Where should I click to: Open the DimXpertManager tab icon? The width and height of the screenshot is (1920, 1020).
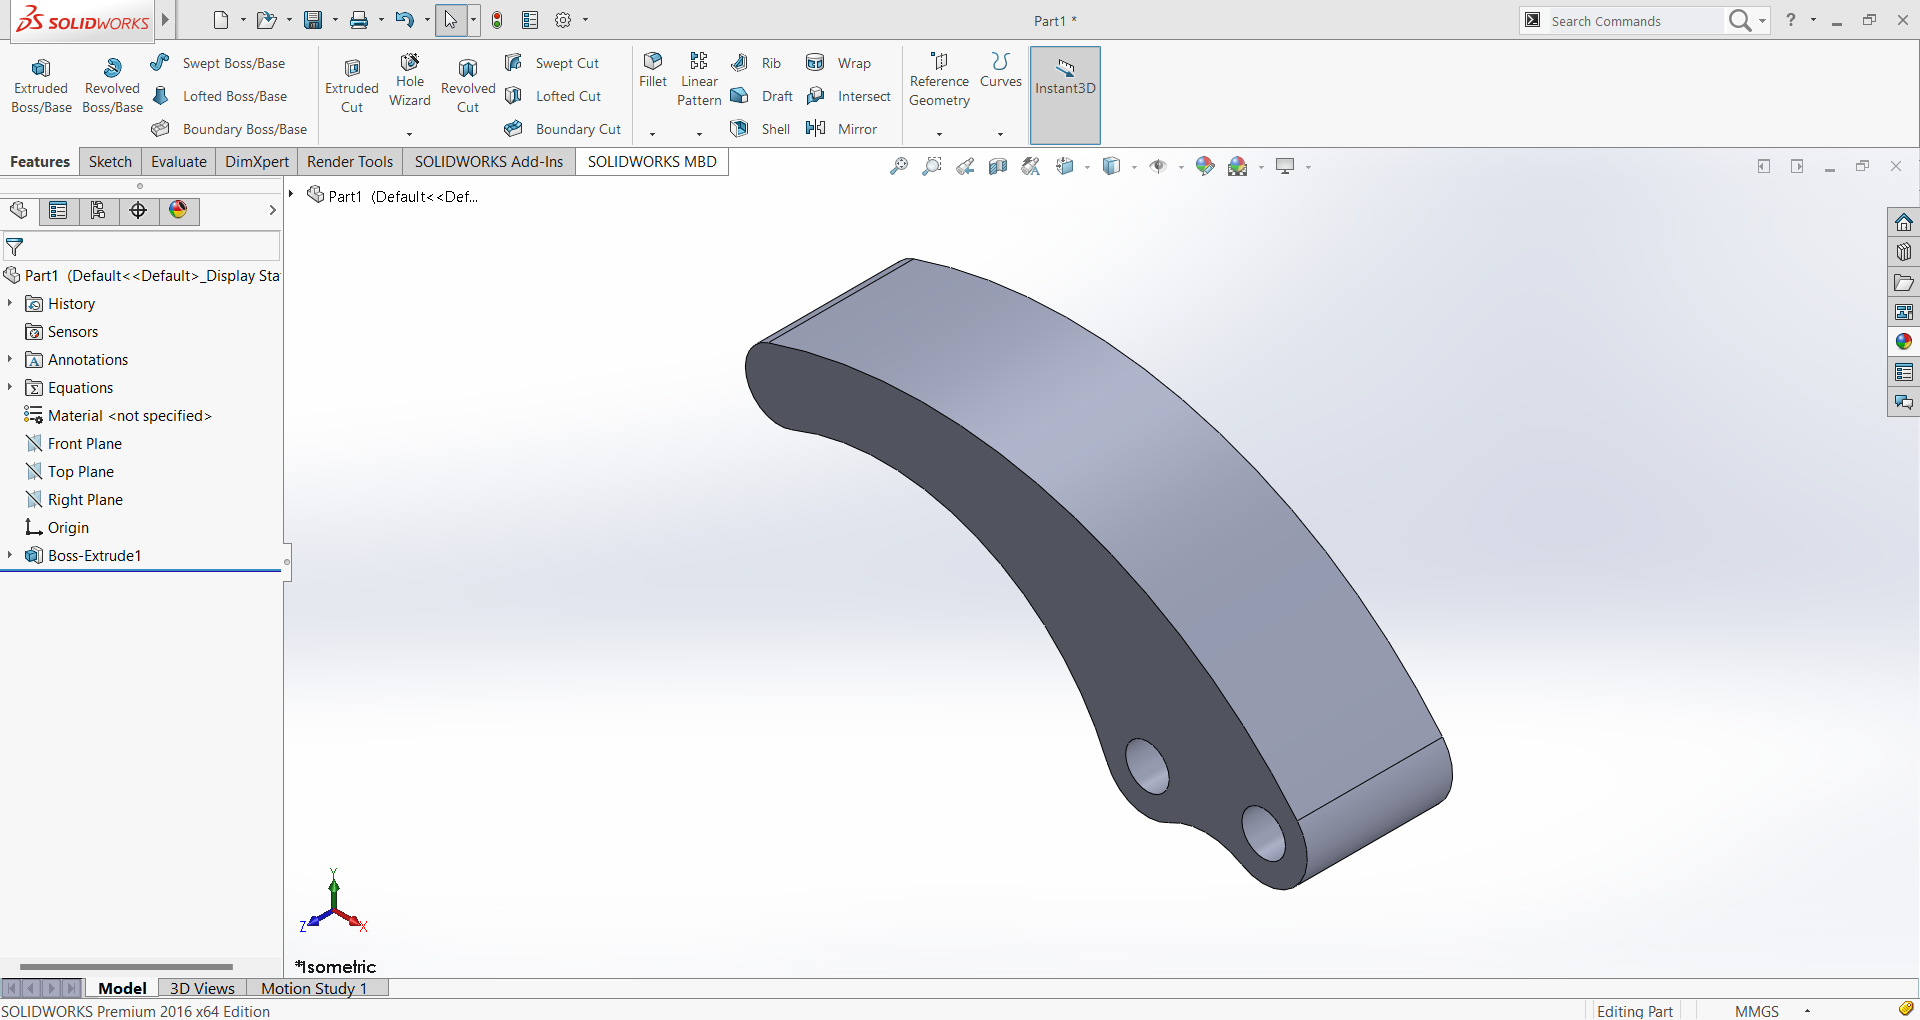tap(138, 210)
